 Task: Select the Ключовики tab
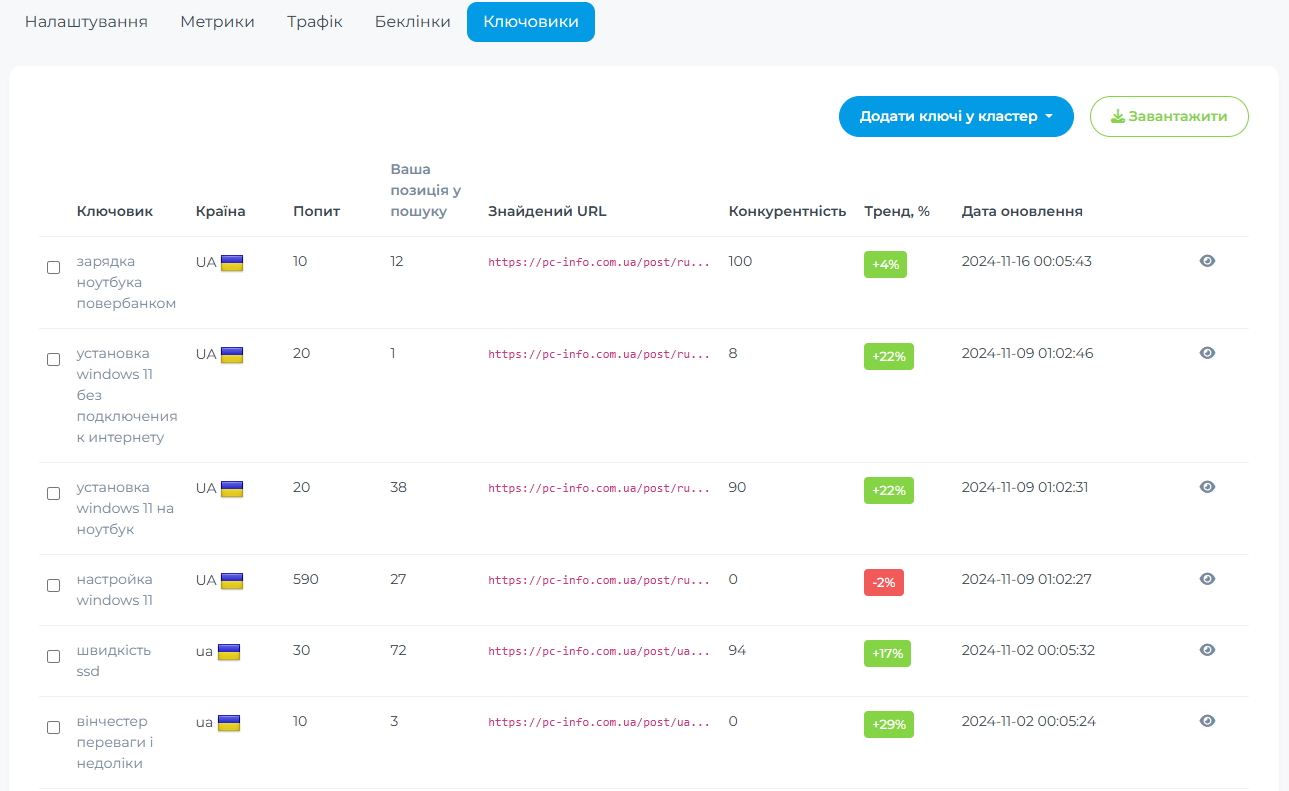(531, 22)
